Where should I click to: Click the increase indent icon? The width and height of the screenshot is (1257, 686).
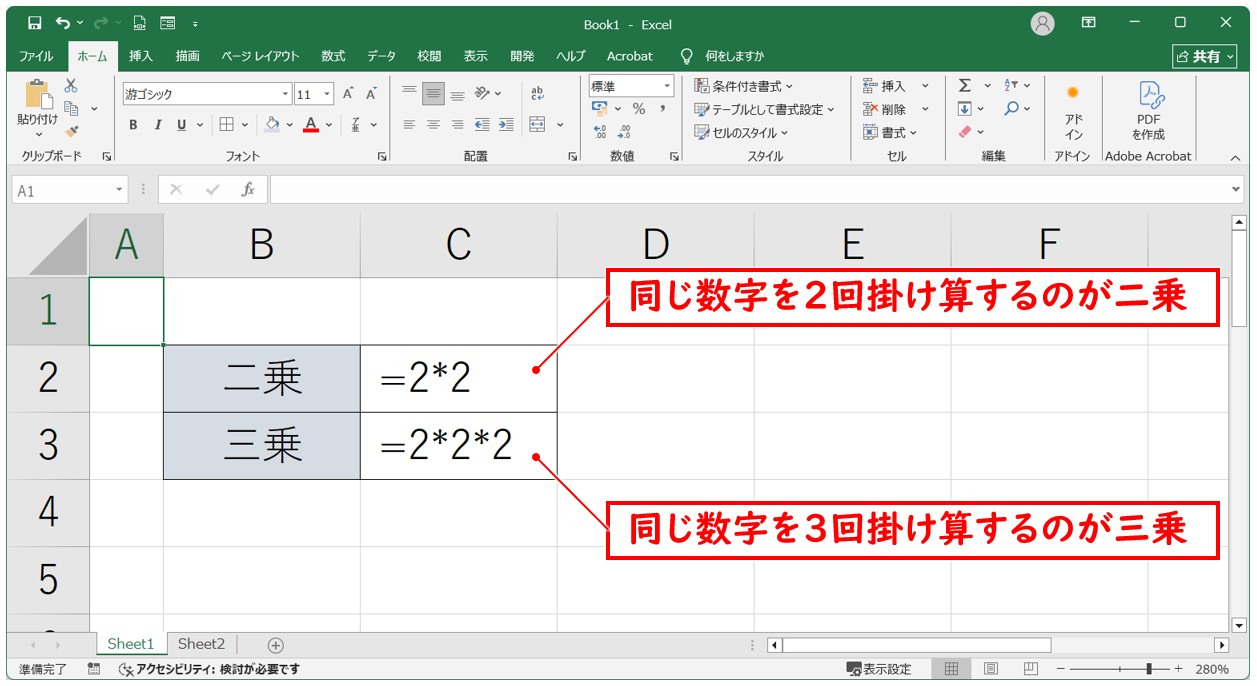[x=506, y=125]
